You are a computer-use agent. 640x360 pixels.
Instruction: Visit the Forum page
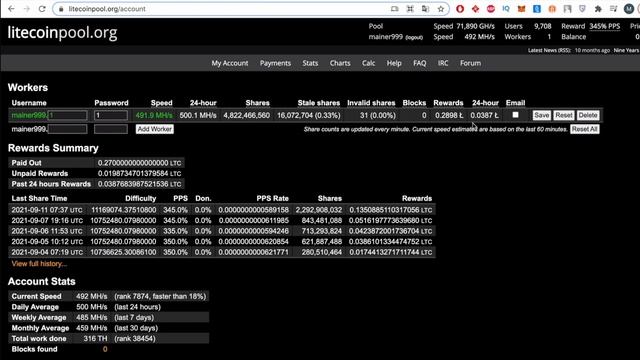pos(471,63)
